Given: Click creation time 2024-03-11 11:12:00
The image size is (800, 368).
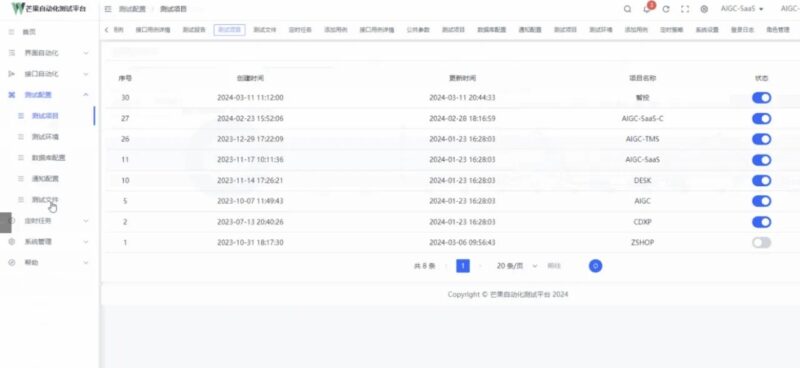Looking at the screenshot, I should [x=251, y=97].
